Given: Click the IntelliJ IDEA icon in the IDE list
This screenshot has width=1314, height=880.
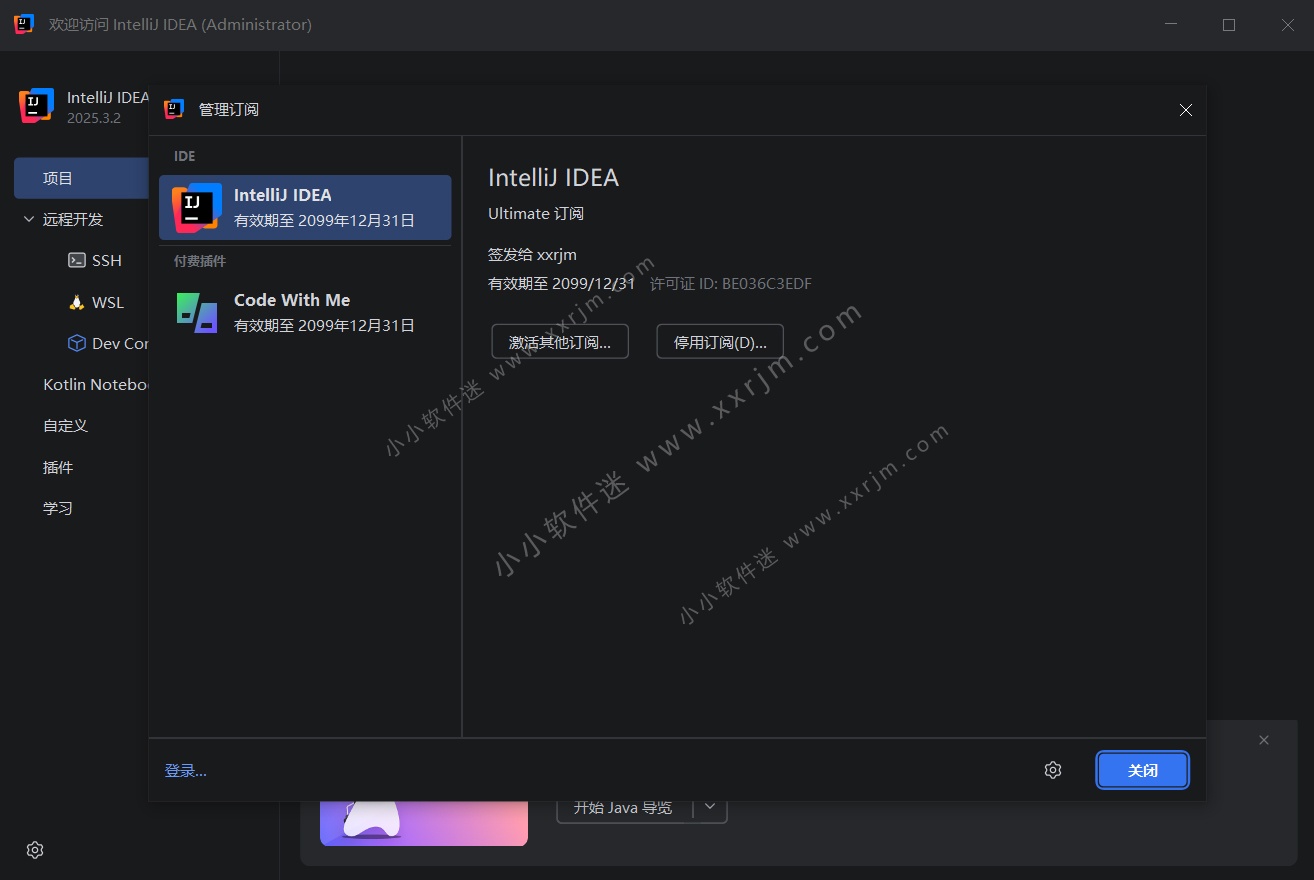Looking at the screenshot, I should [x=196, y=207].
